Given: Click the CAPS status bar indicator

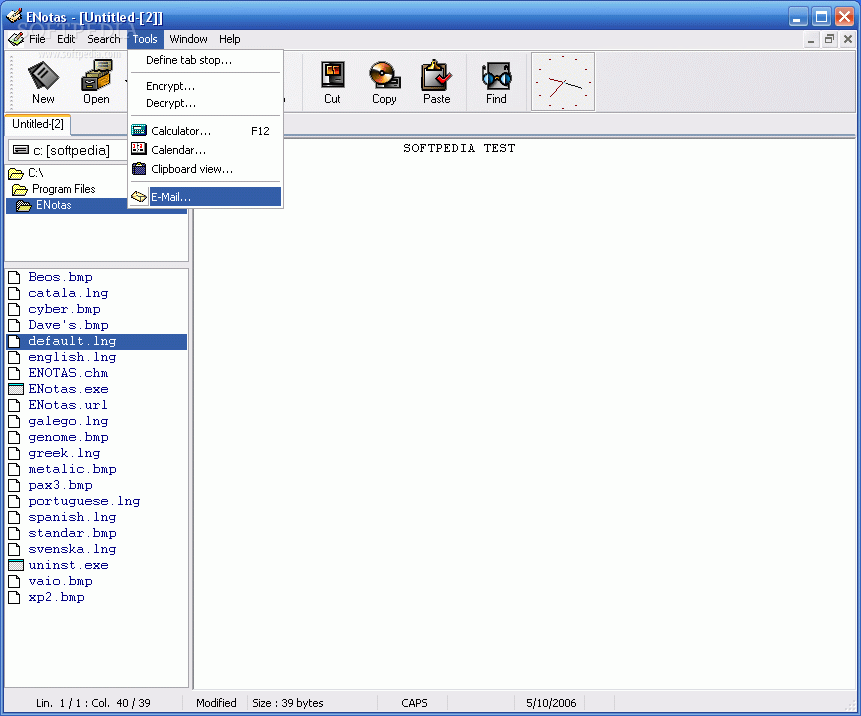Looking at the screenshot, I should (414, 703).
